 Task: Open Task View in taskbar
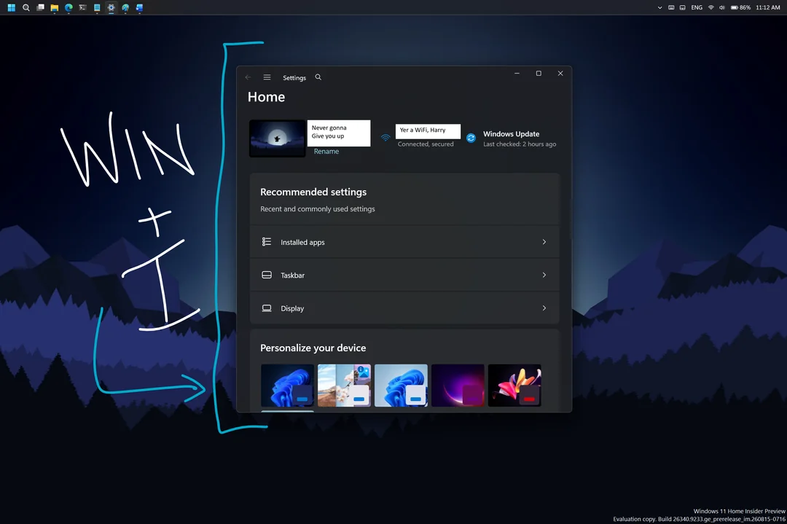click(x=40, y=8)
